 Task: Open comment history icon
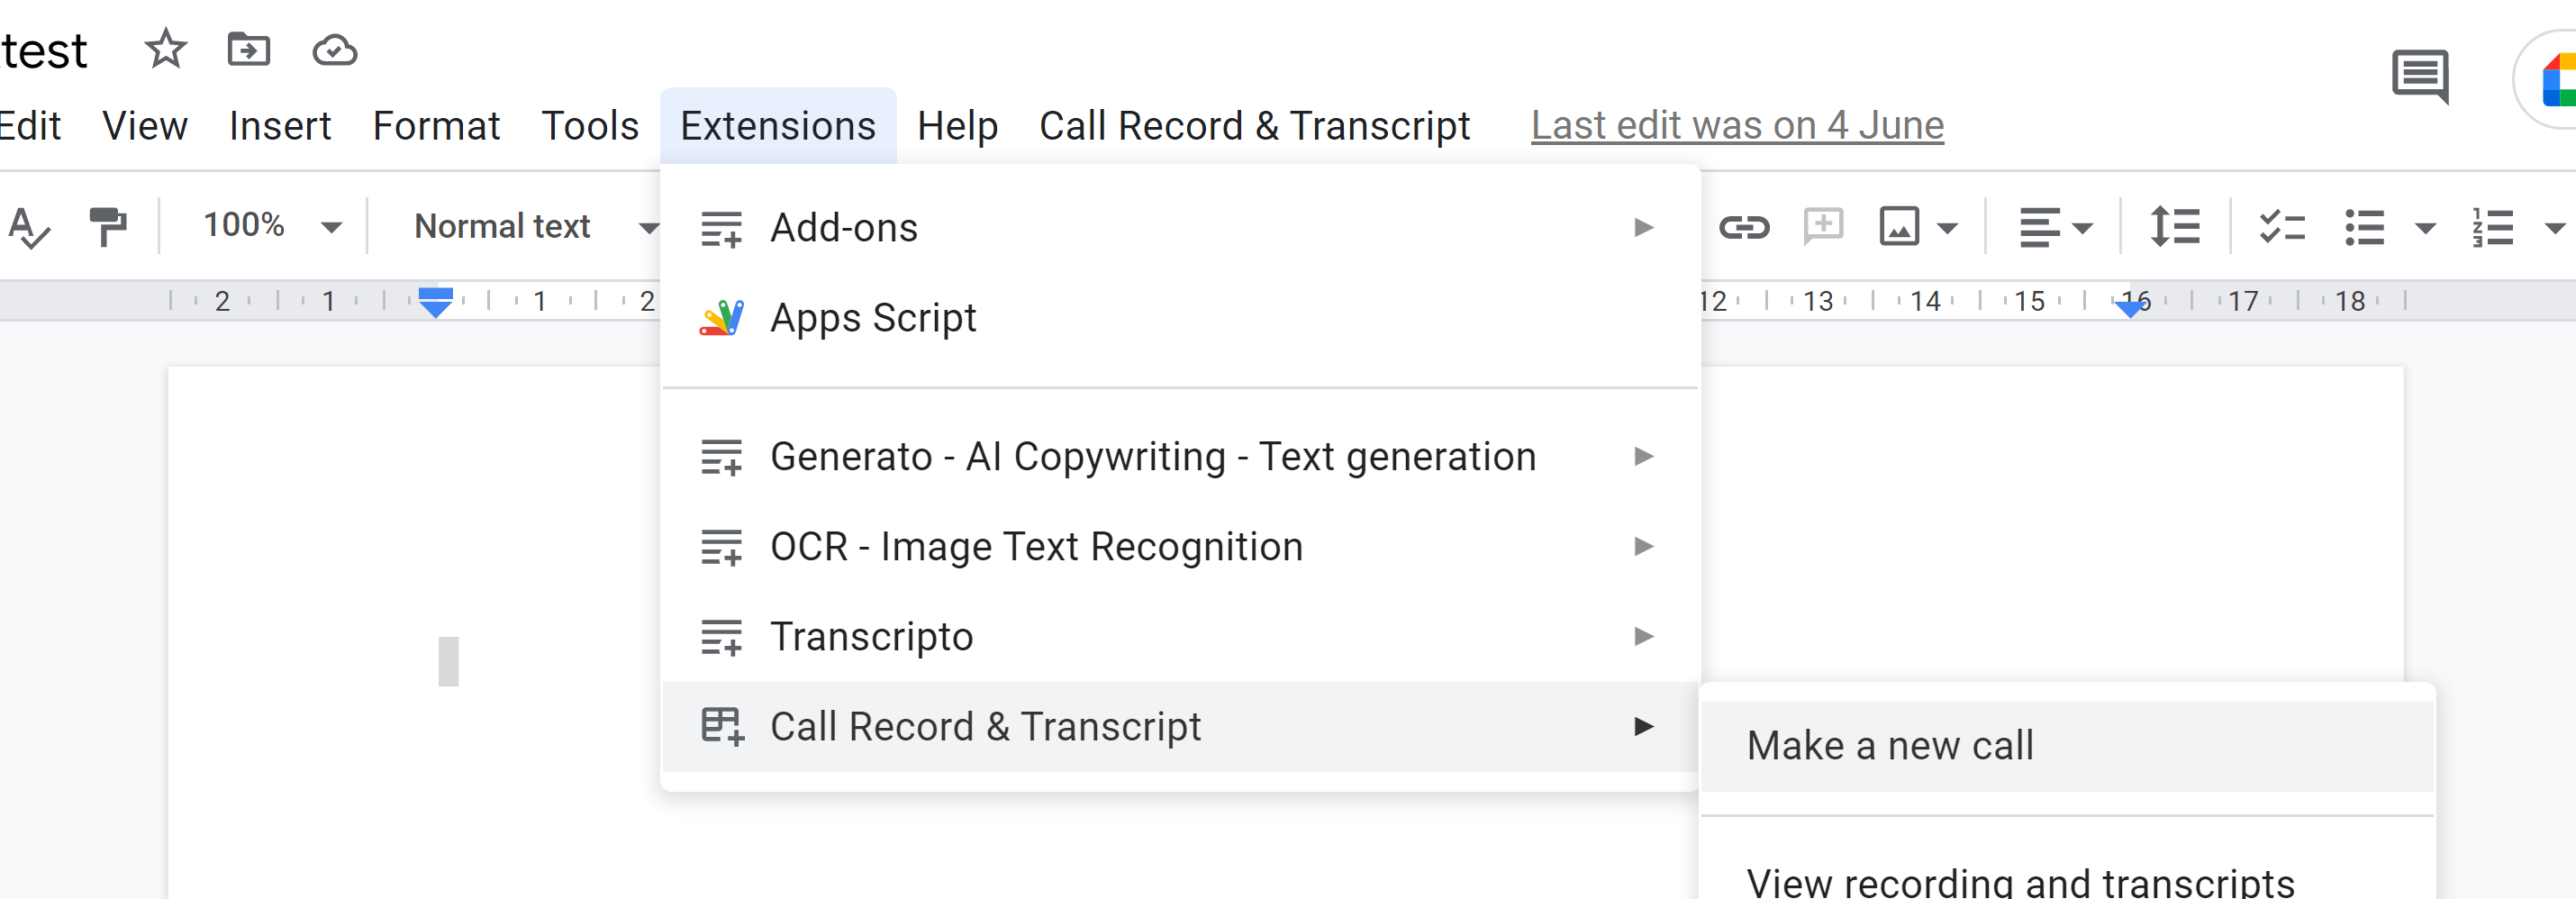(2419, 76)
